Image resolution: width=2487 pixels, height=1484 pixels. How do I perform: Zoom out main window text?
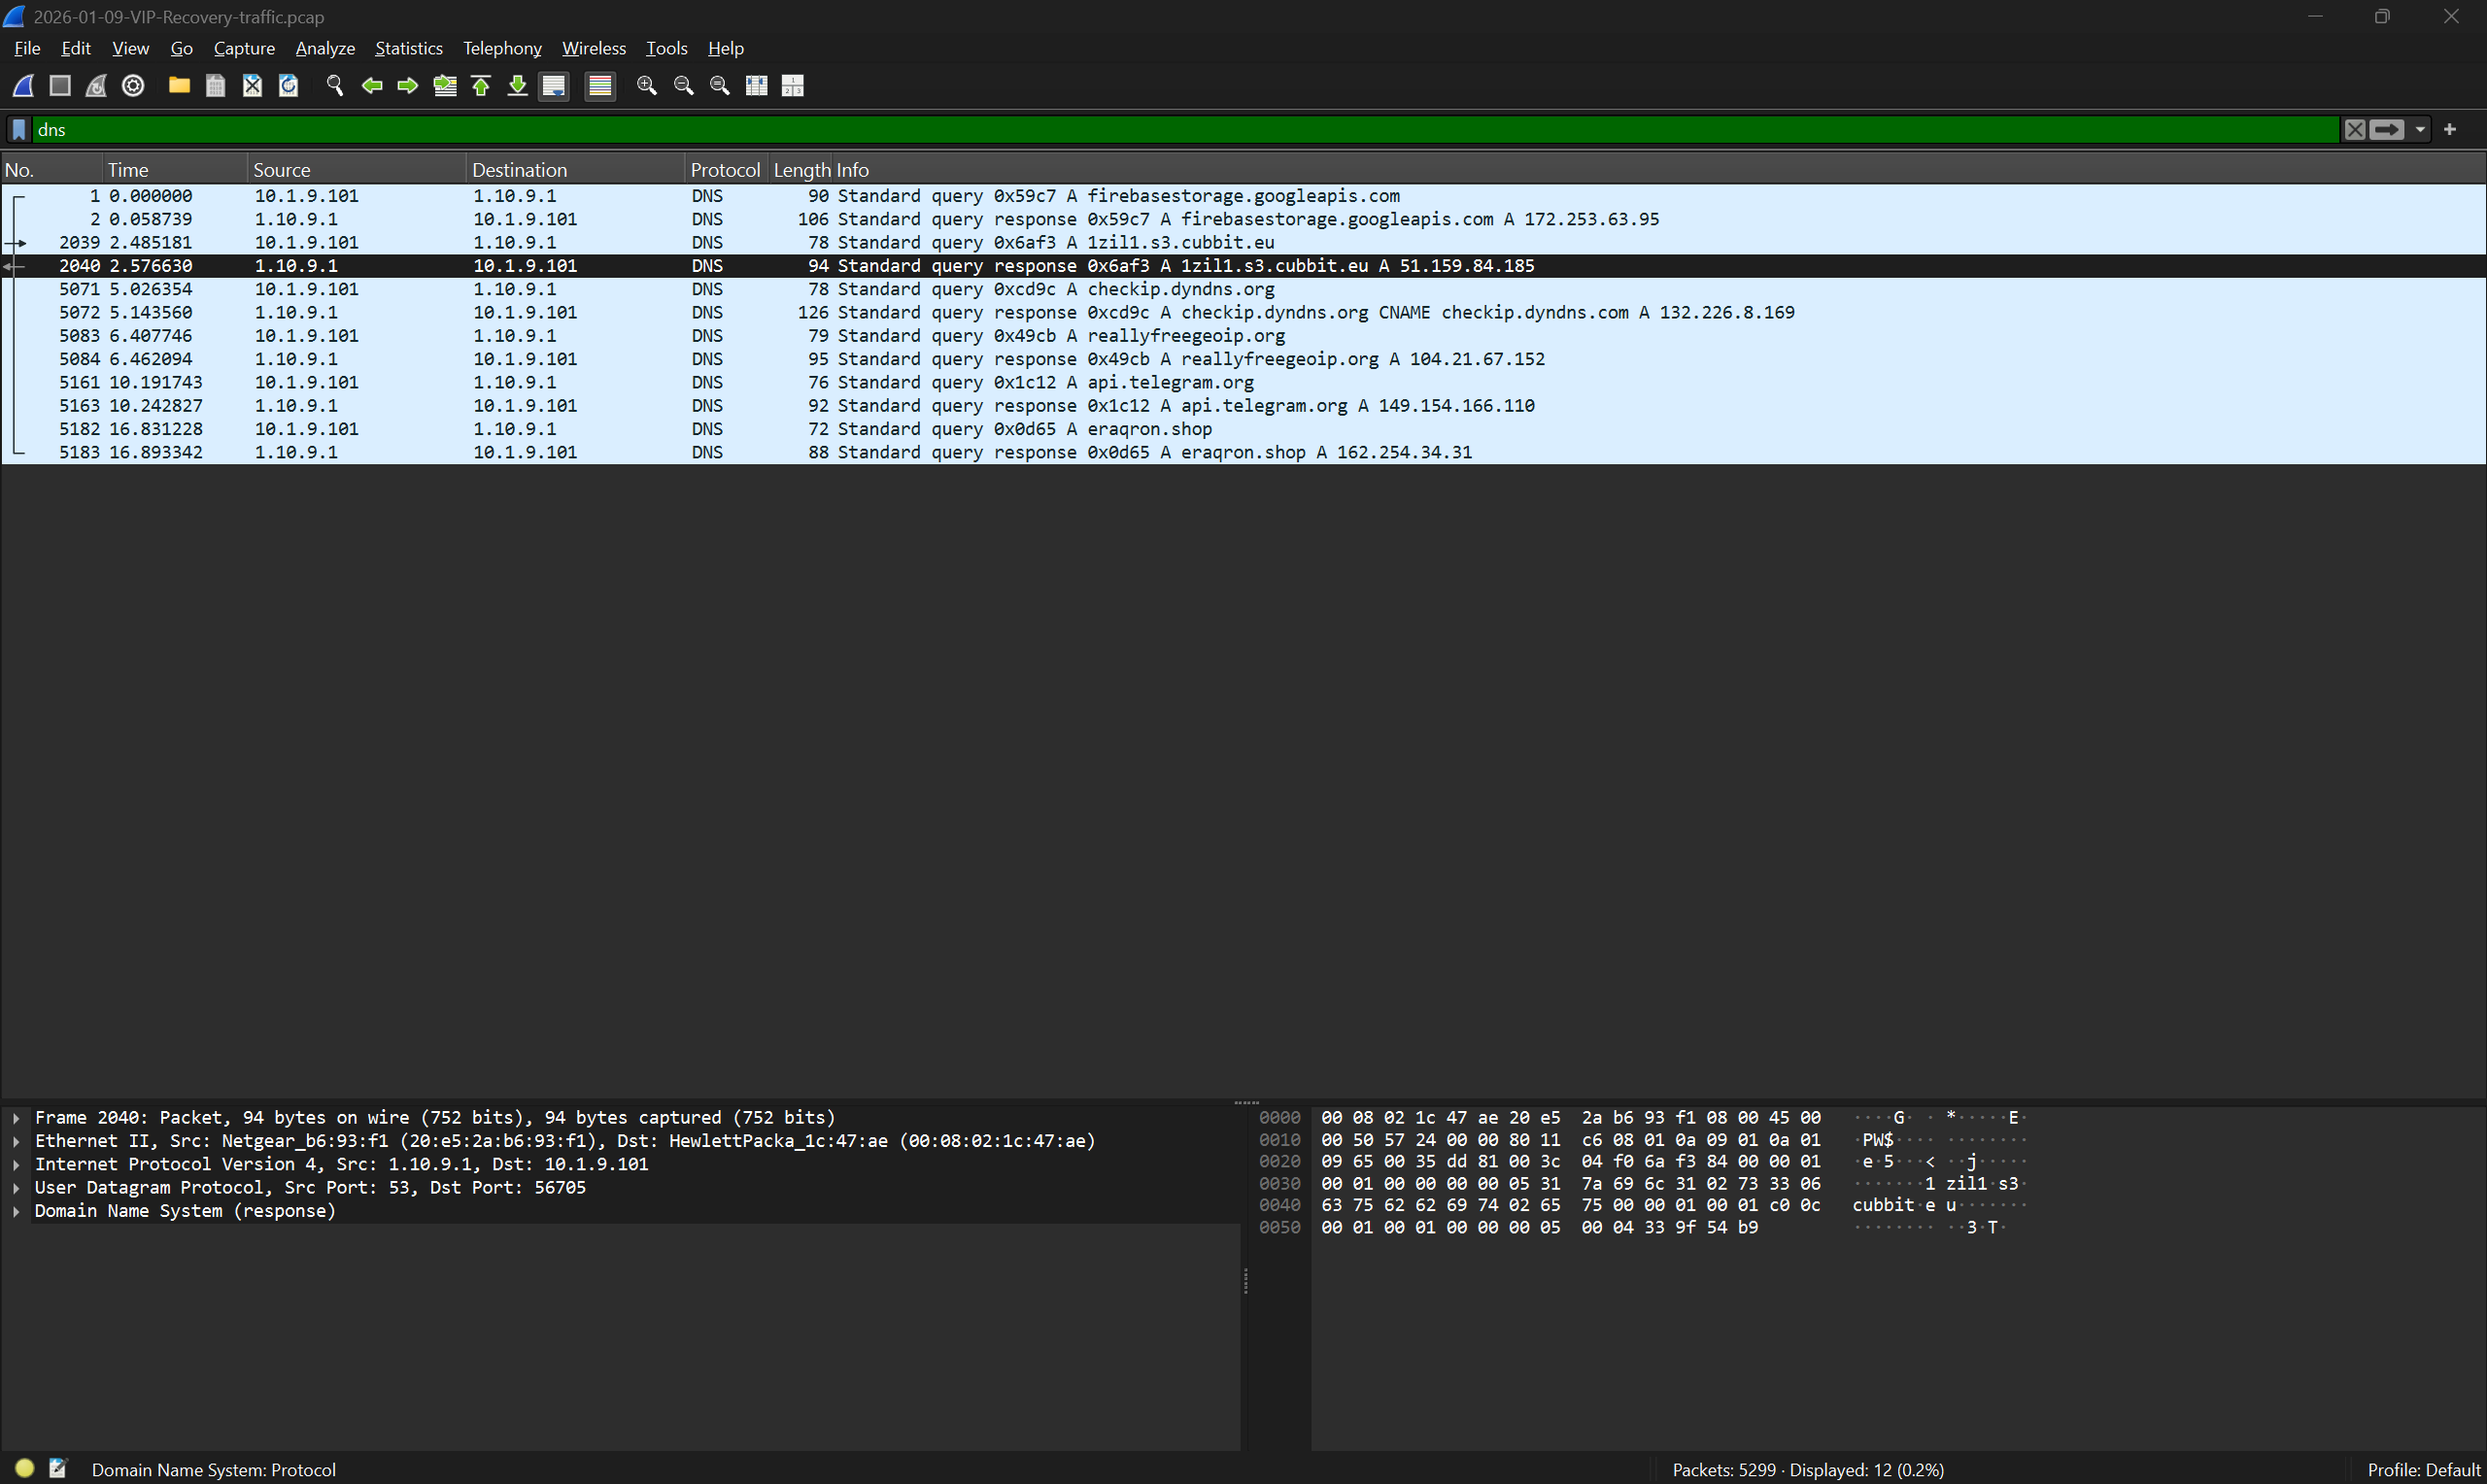(684, 86)
